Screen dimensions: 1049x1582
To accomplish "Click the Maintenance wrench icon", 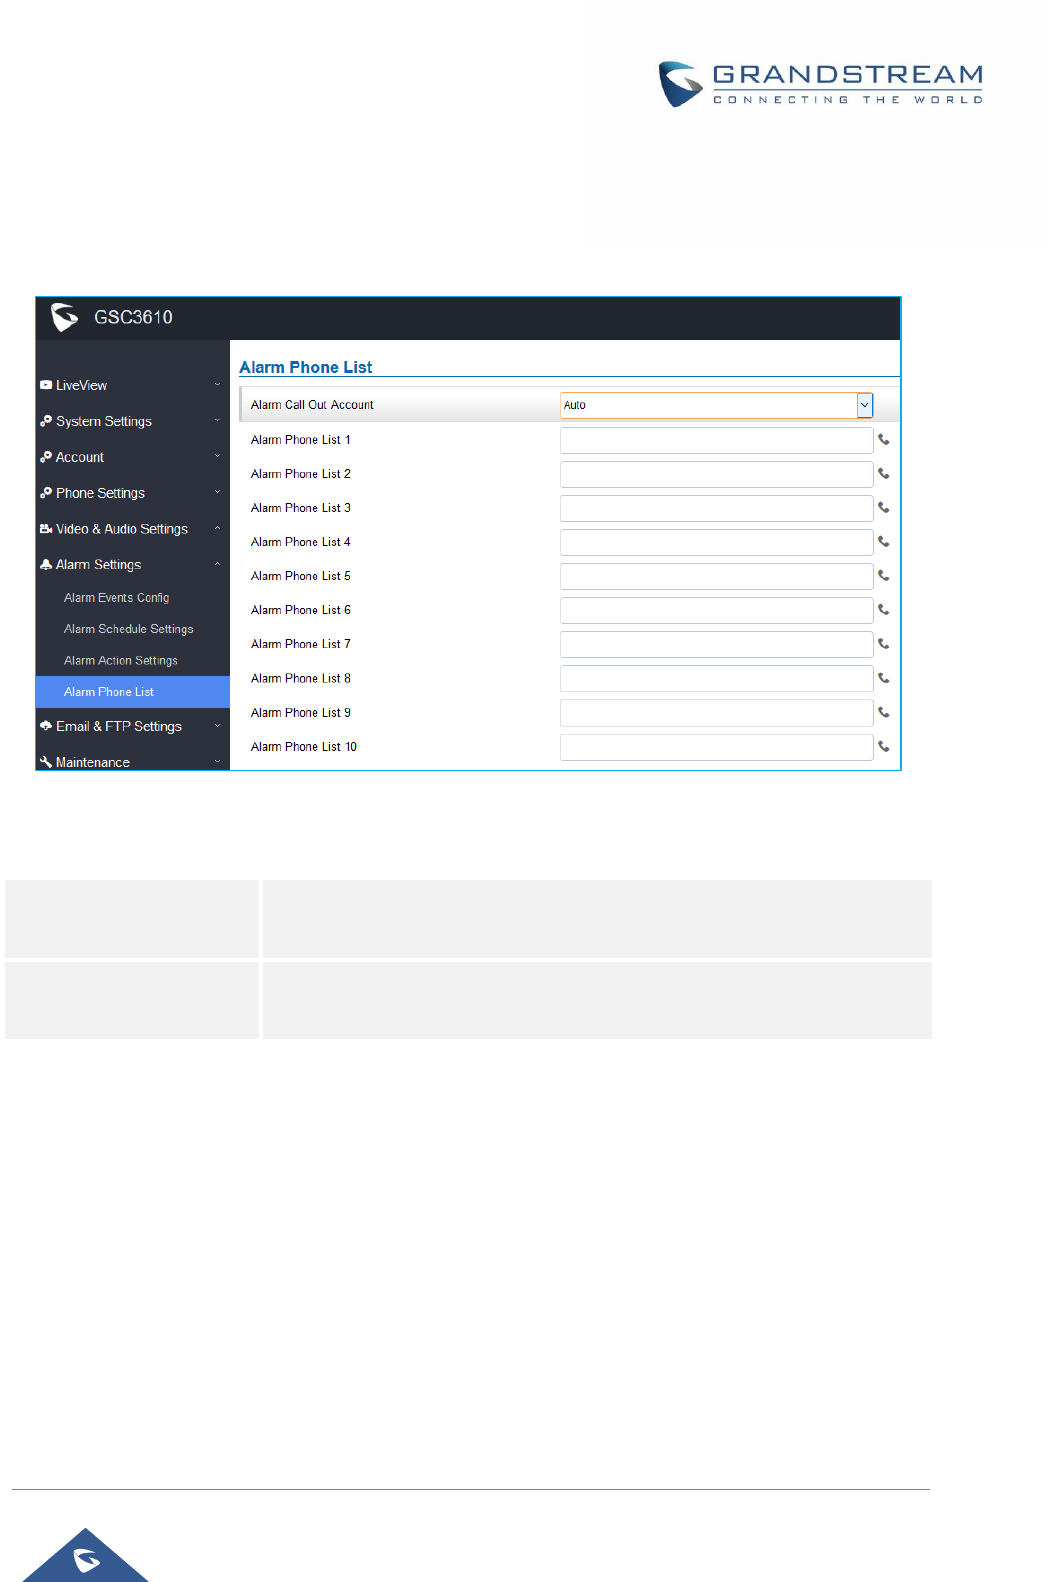I will tap(46, 762).
